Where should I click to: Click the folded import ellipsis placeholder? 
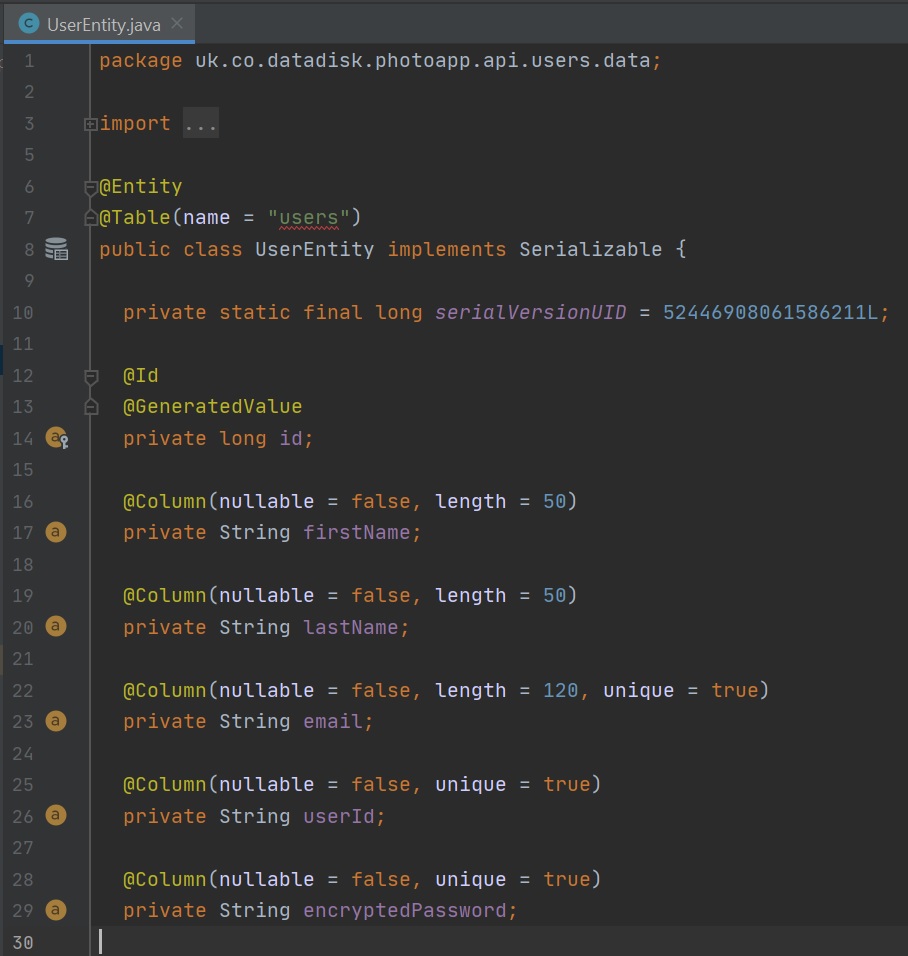[x=200, y=124]
